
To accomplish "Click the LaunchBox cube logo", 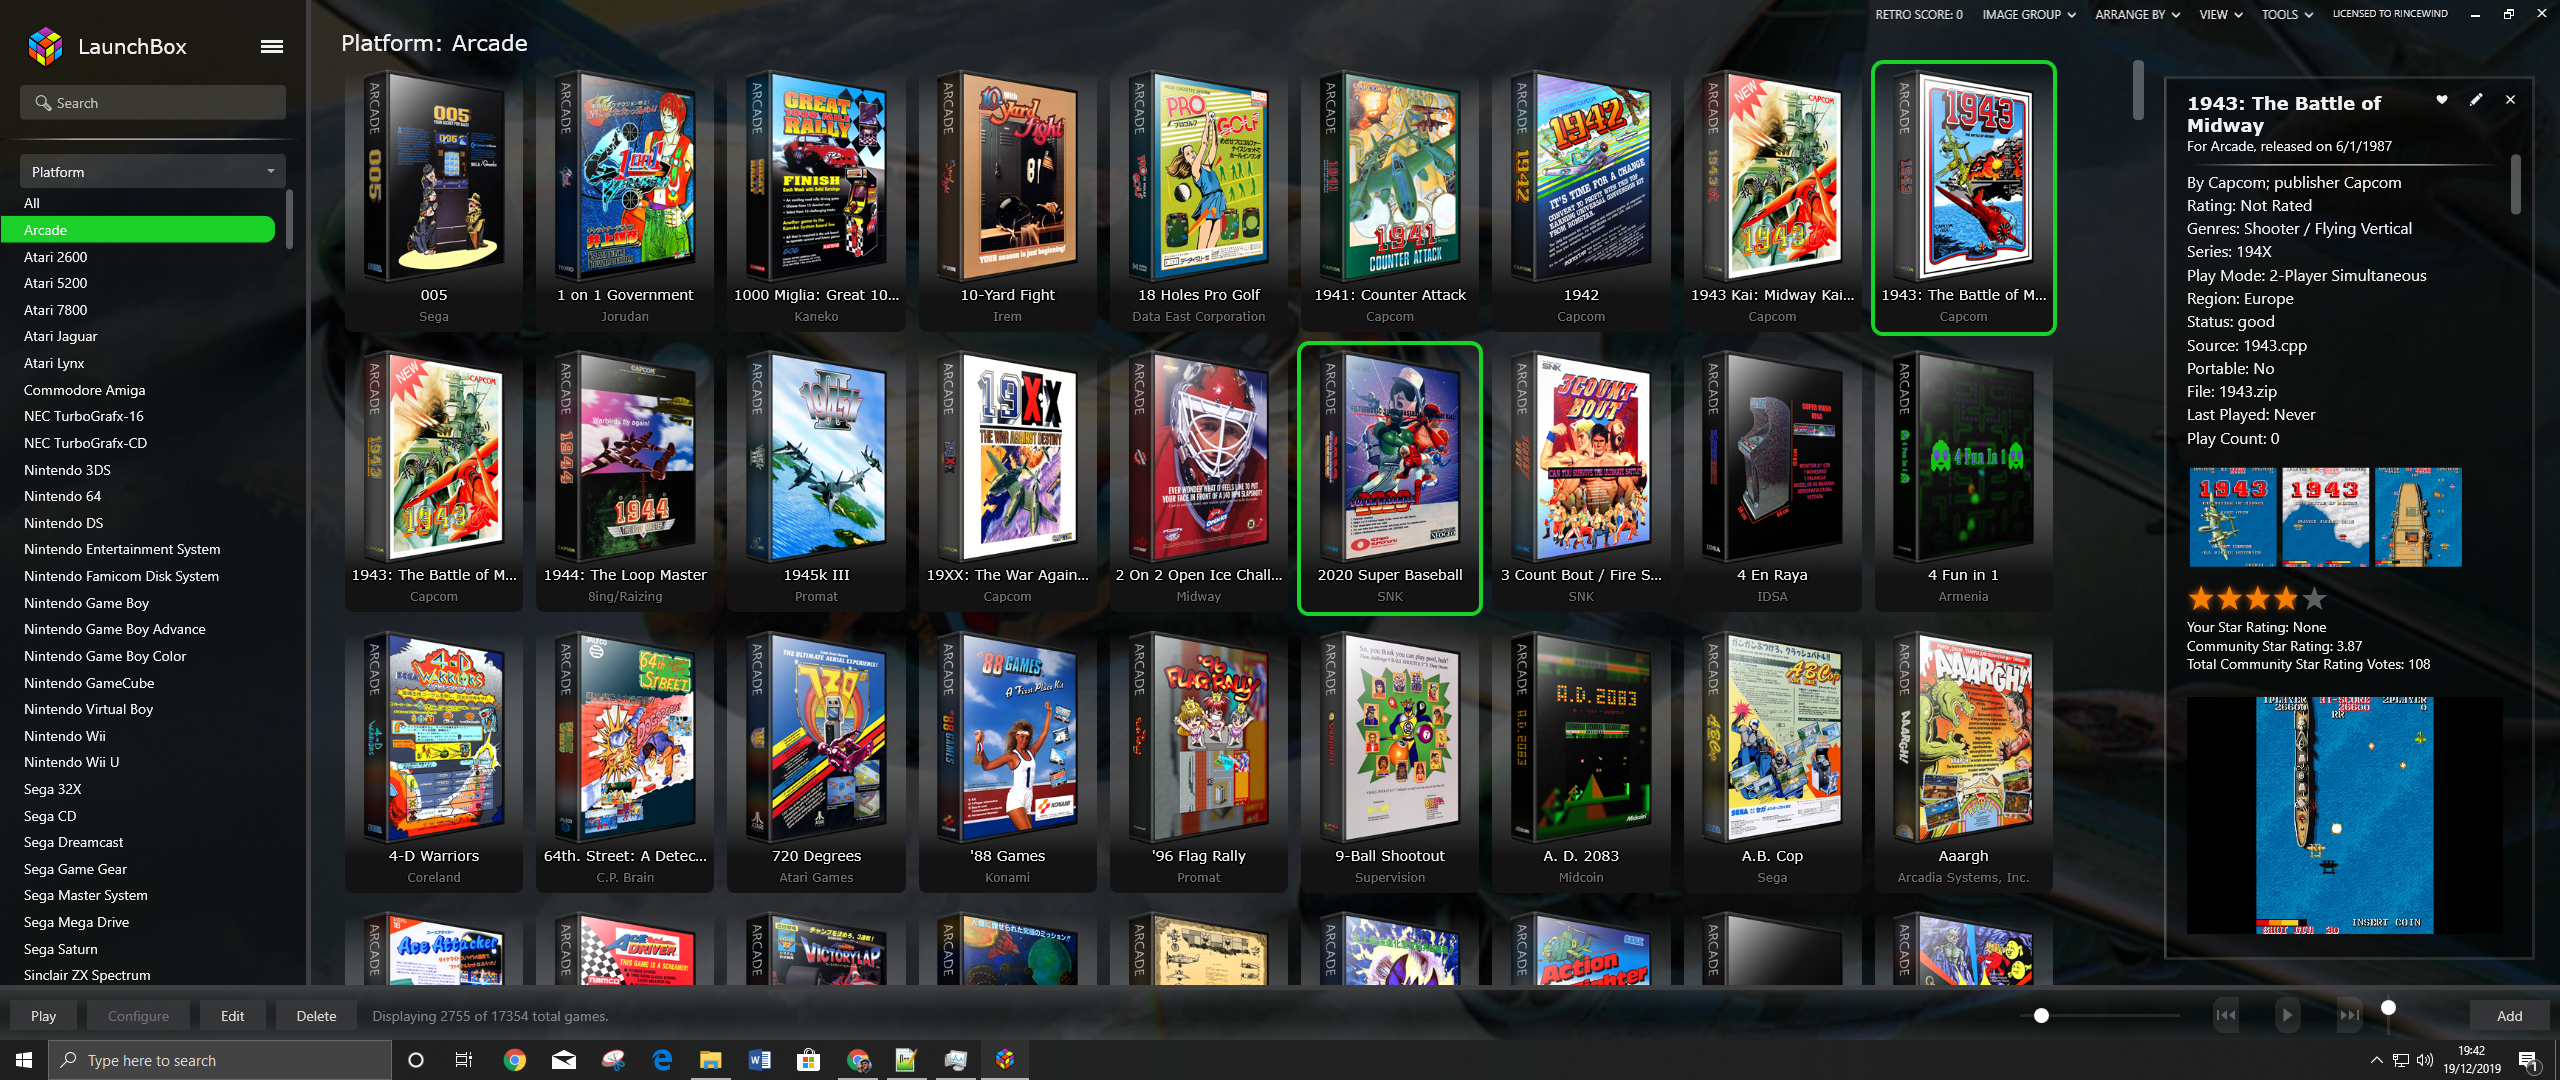I will [45, 46].
